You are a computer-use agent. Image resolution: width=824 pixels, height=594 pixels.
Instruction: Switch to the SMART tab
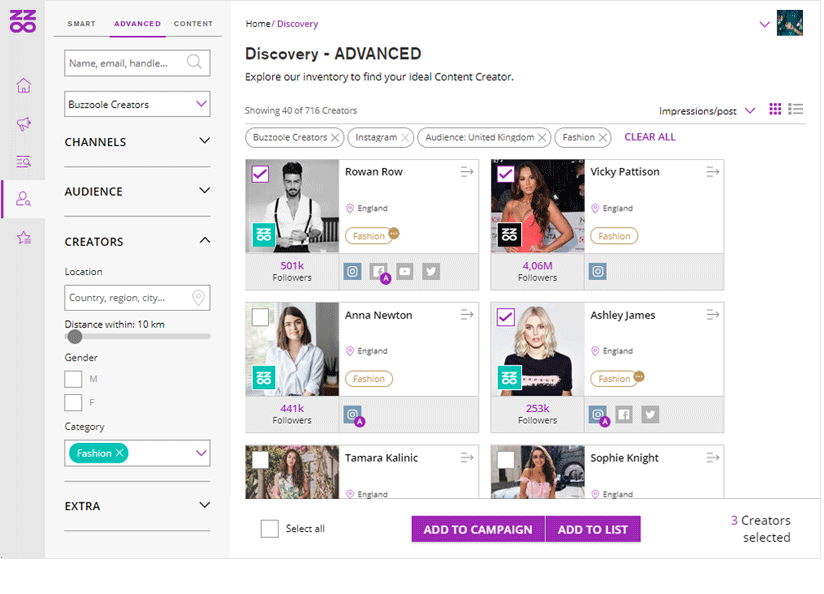click(x=81, y=23)
